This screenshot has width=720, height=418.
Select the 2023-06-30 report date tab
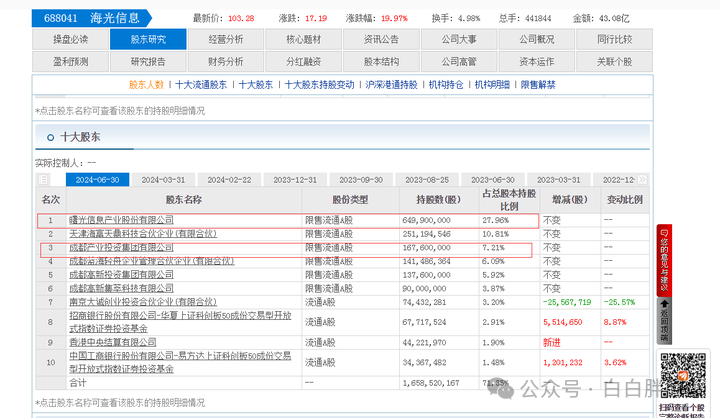point(493,180)
